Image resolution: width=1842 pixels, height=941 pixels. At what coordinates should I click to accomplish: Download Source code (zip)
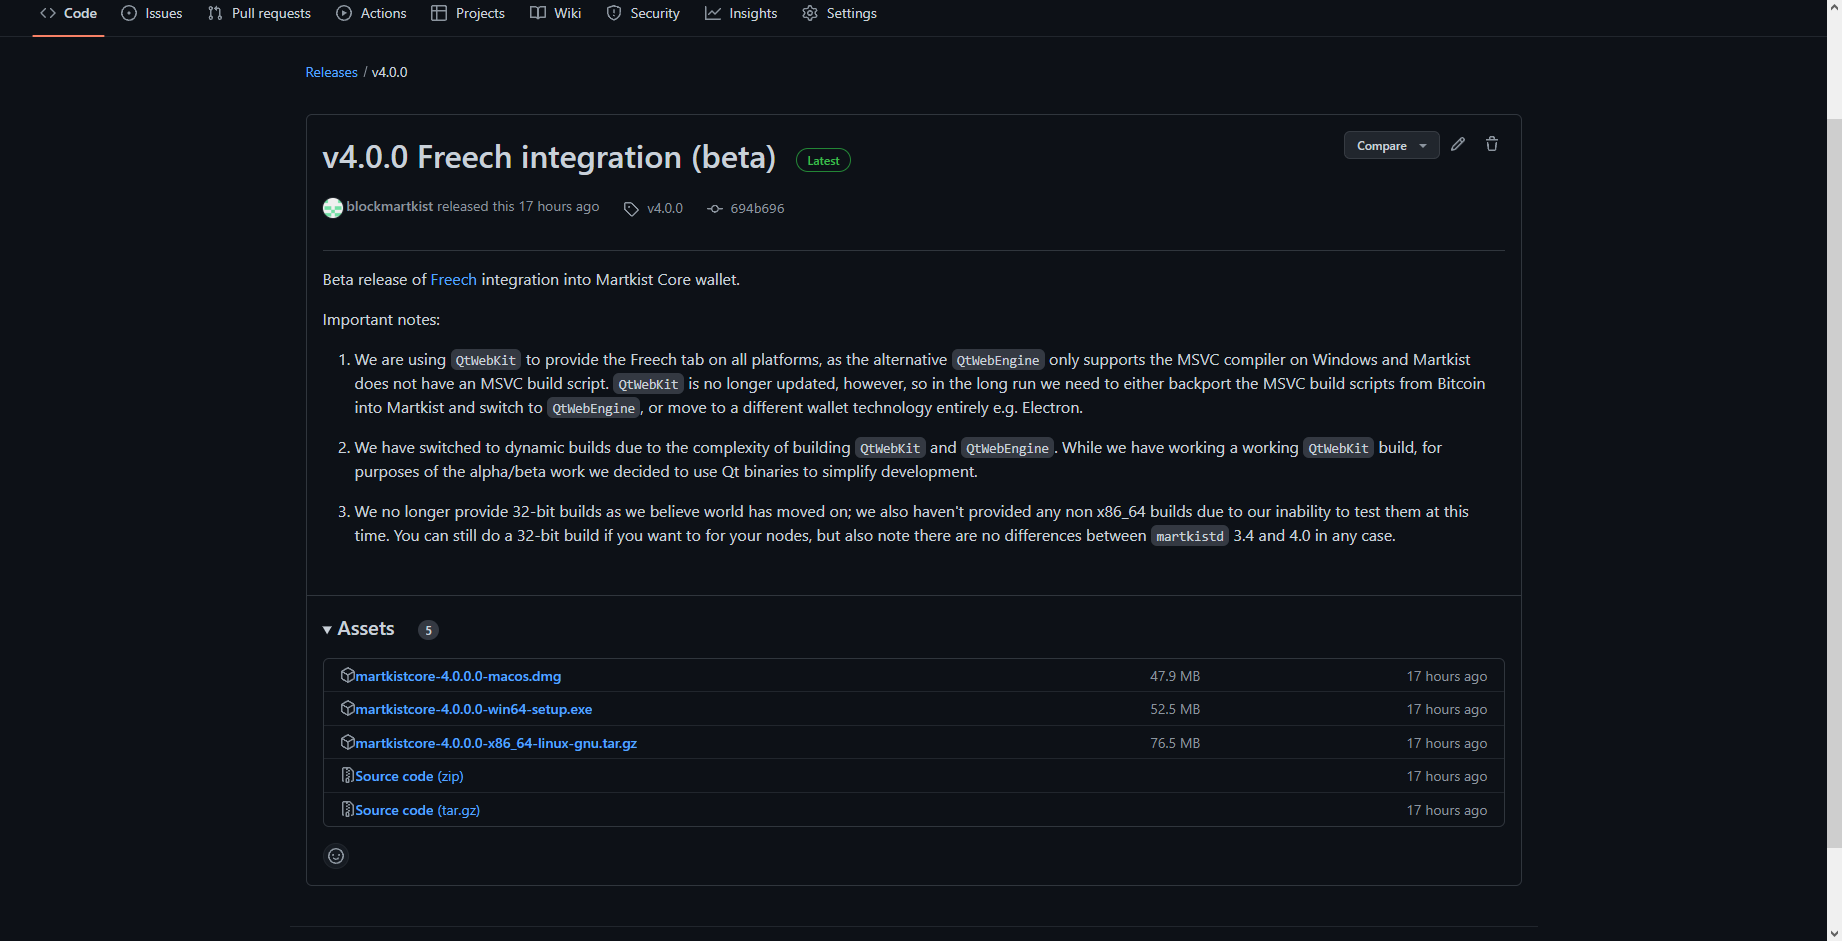click(409, 776)
